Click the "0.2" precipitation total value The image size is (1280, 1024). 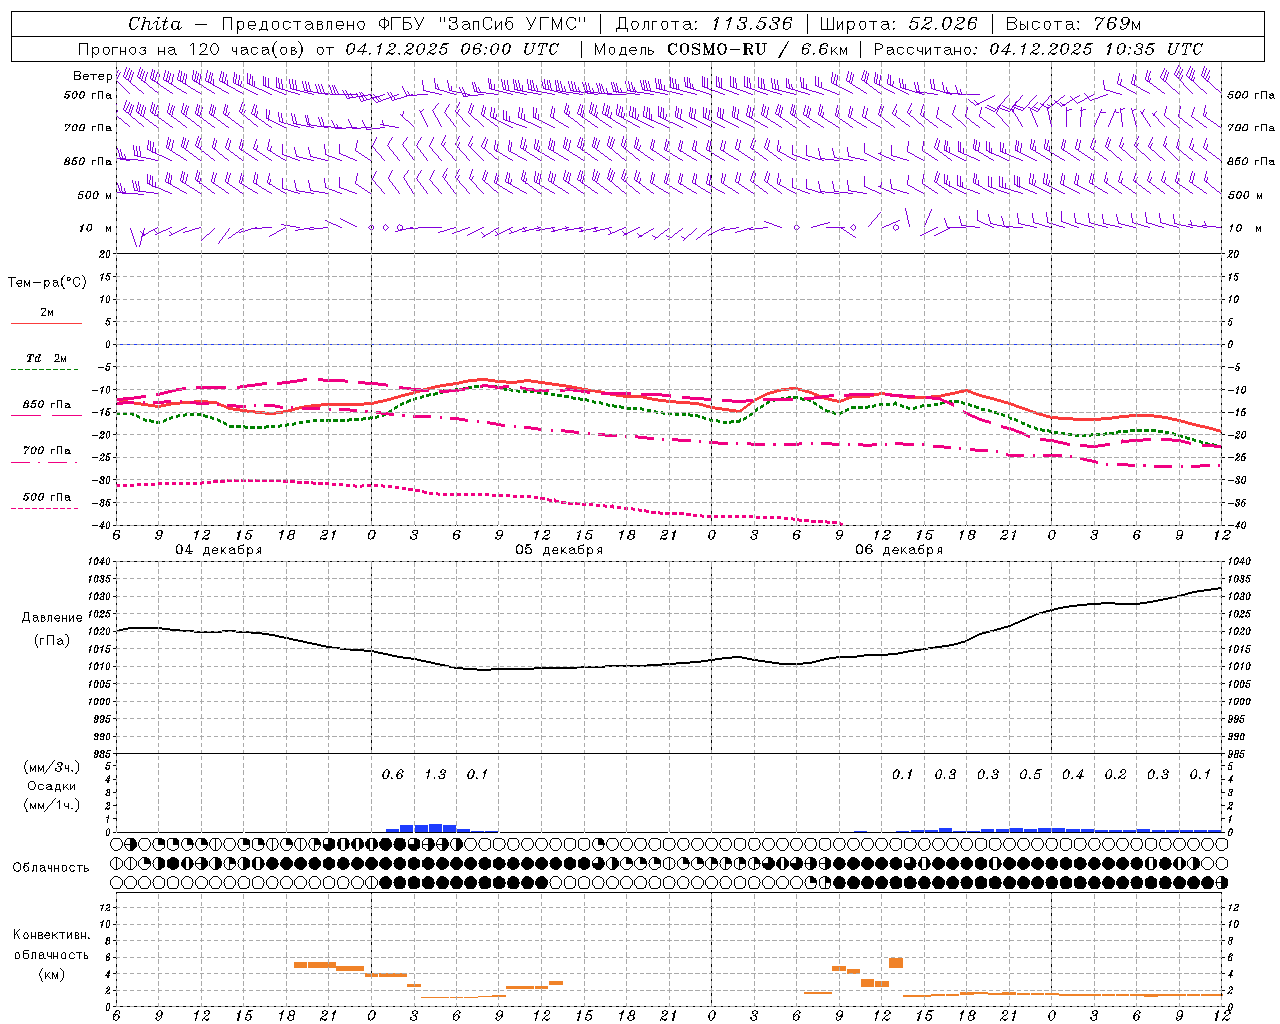pos(1115,775)
